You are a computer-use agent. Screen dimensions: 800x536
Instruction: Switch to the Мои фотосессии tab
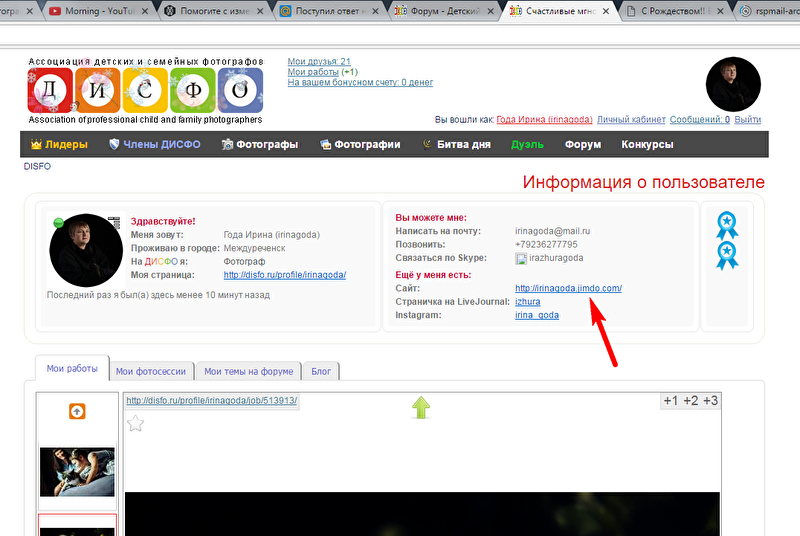[x=151, y=371]
